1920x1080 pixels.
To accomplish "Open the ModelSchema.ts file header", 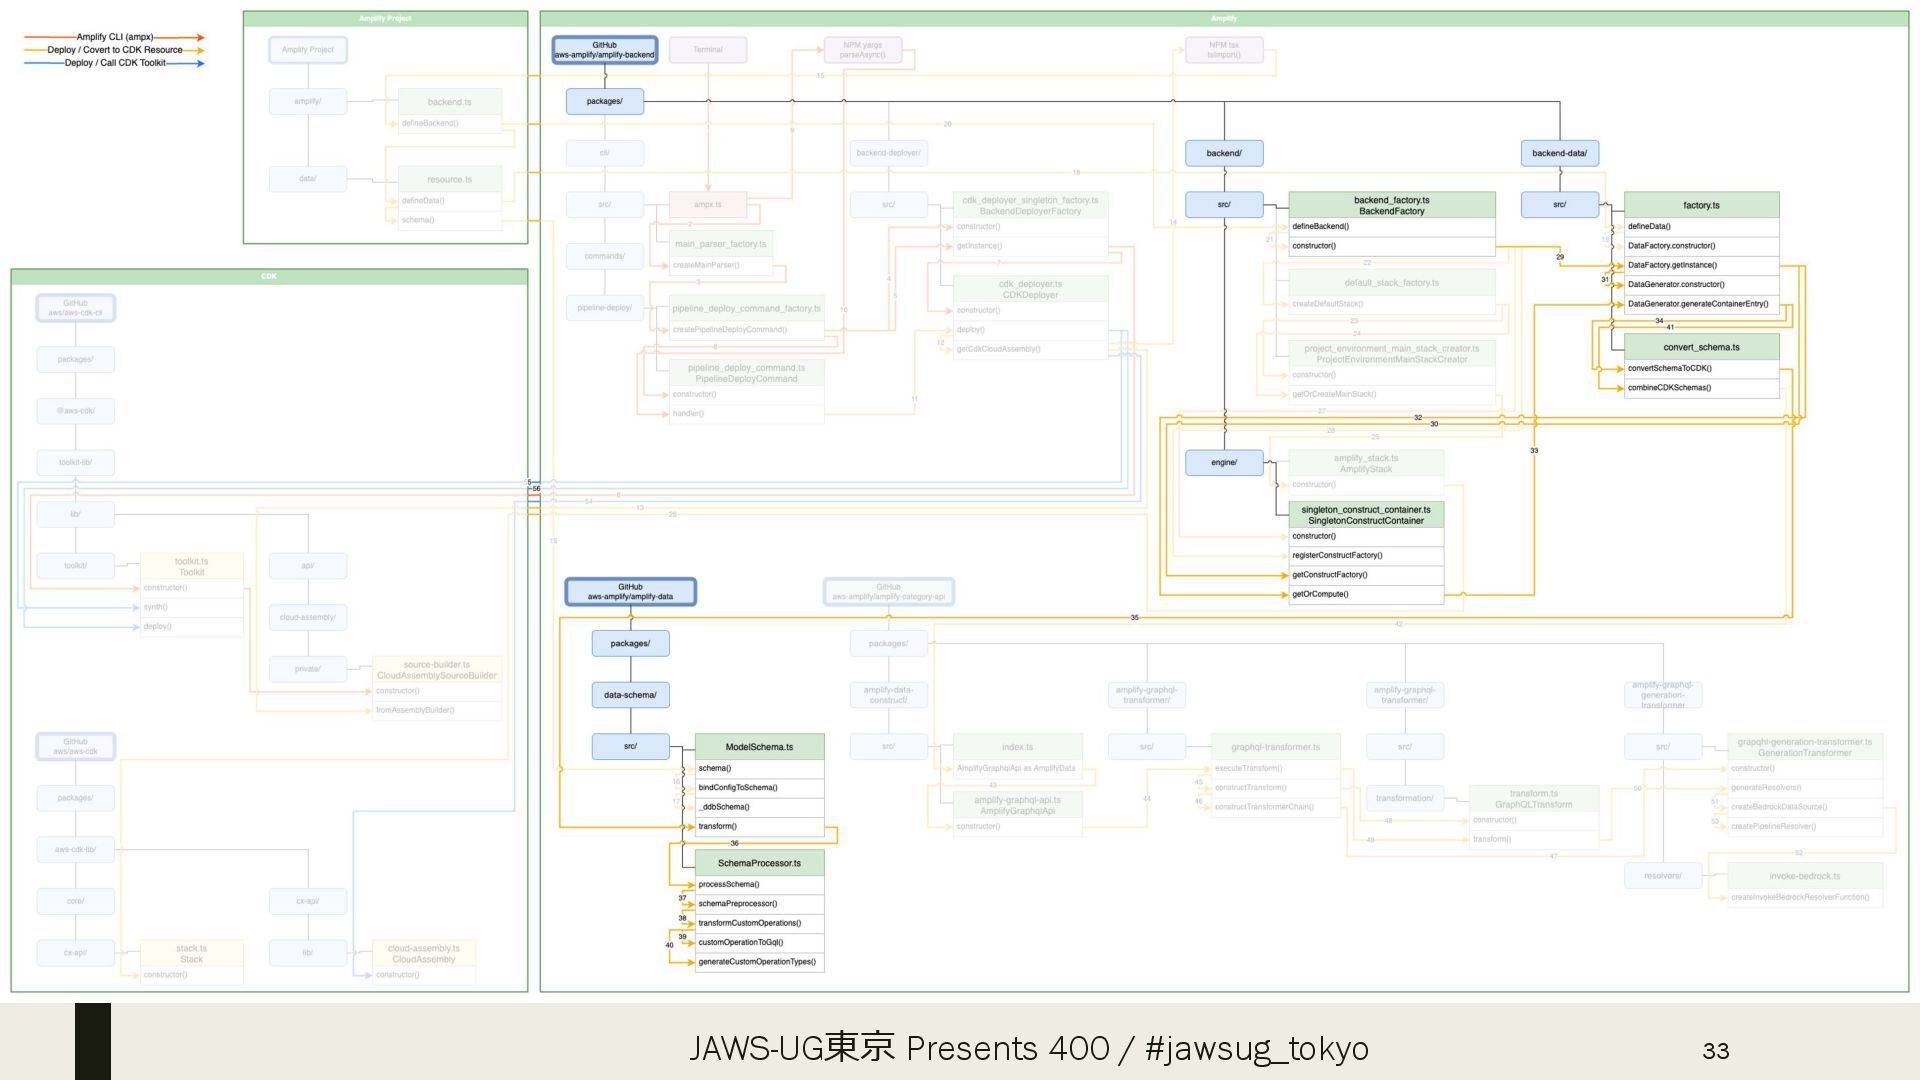I will click(759, 747).
